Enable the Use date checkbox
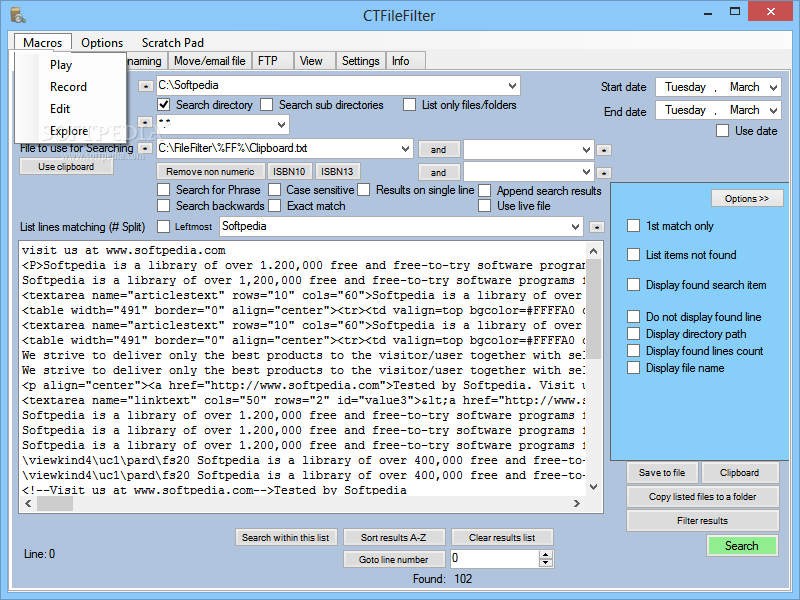800x600 pixels. pos(722,131)
